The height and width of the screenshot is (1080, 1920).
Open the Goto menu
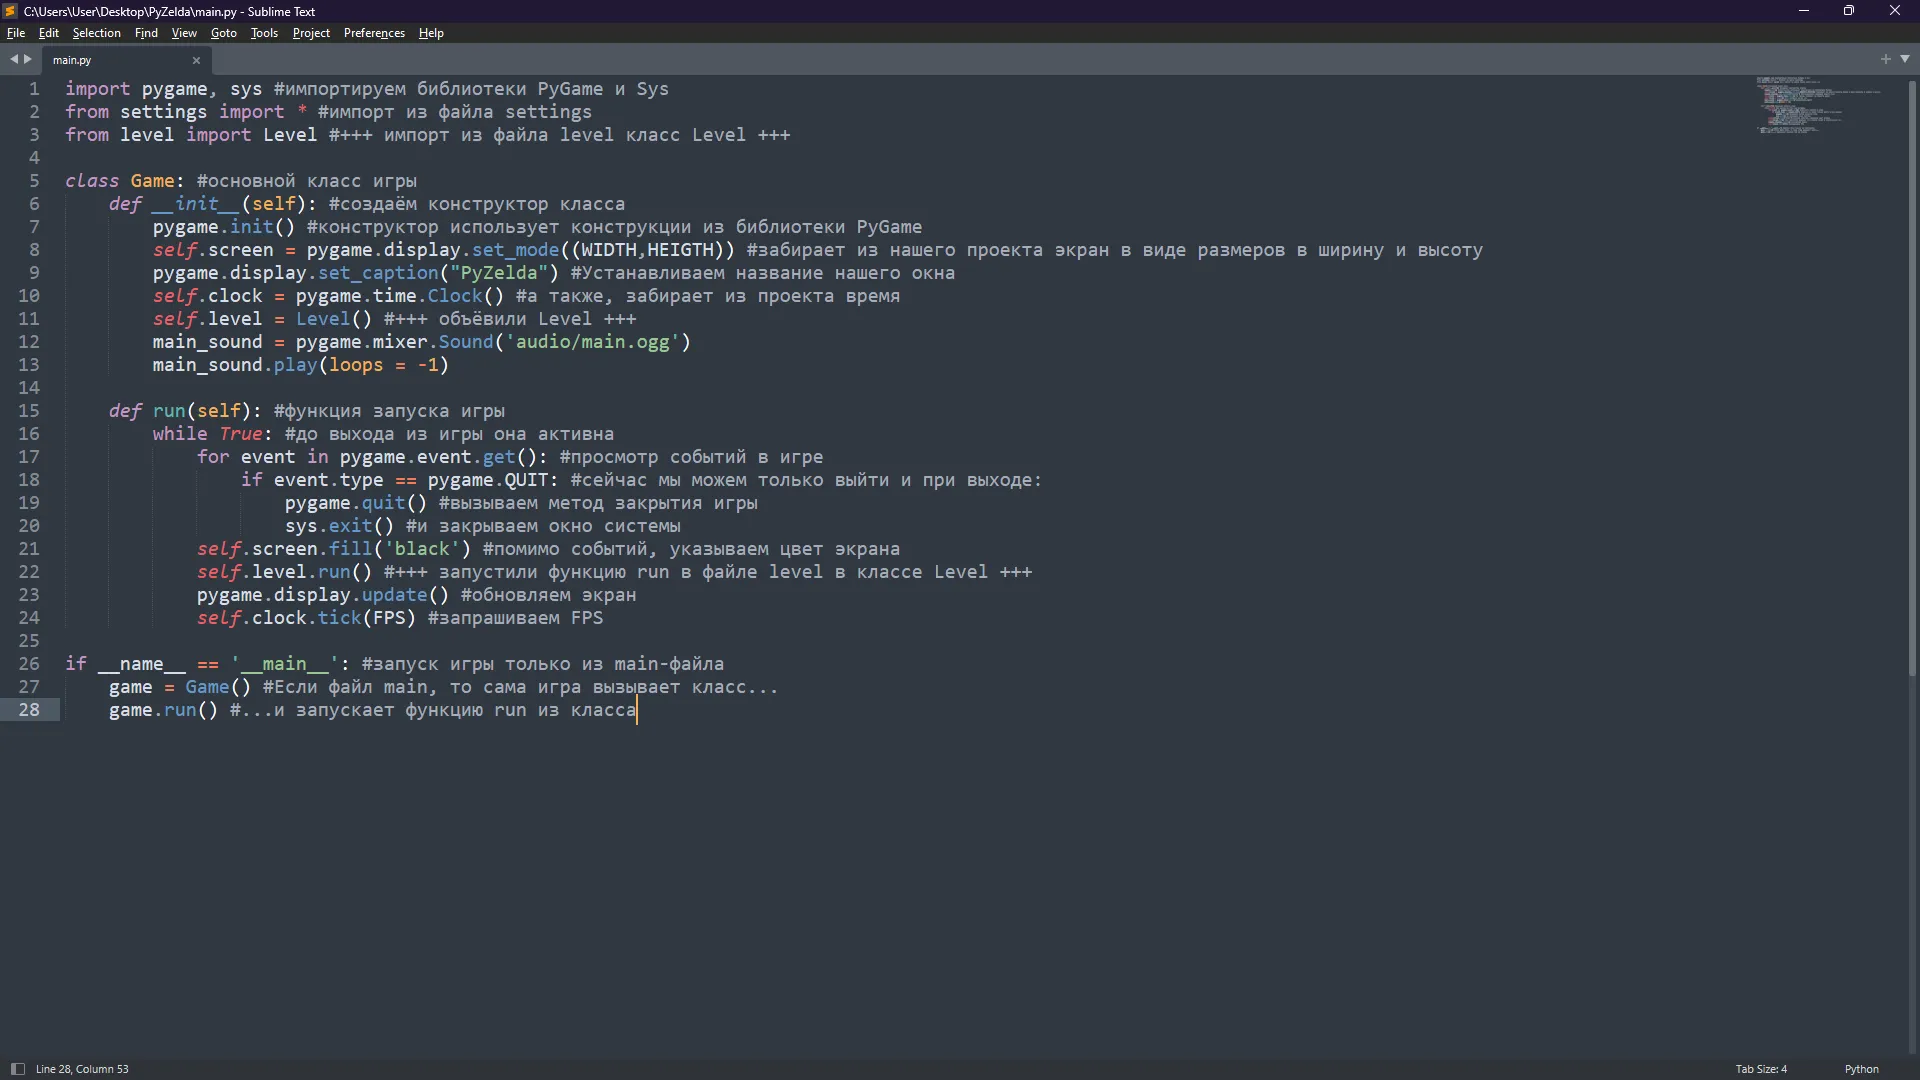tap(223, 33)
